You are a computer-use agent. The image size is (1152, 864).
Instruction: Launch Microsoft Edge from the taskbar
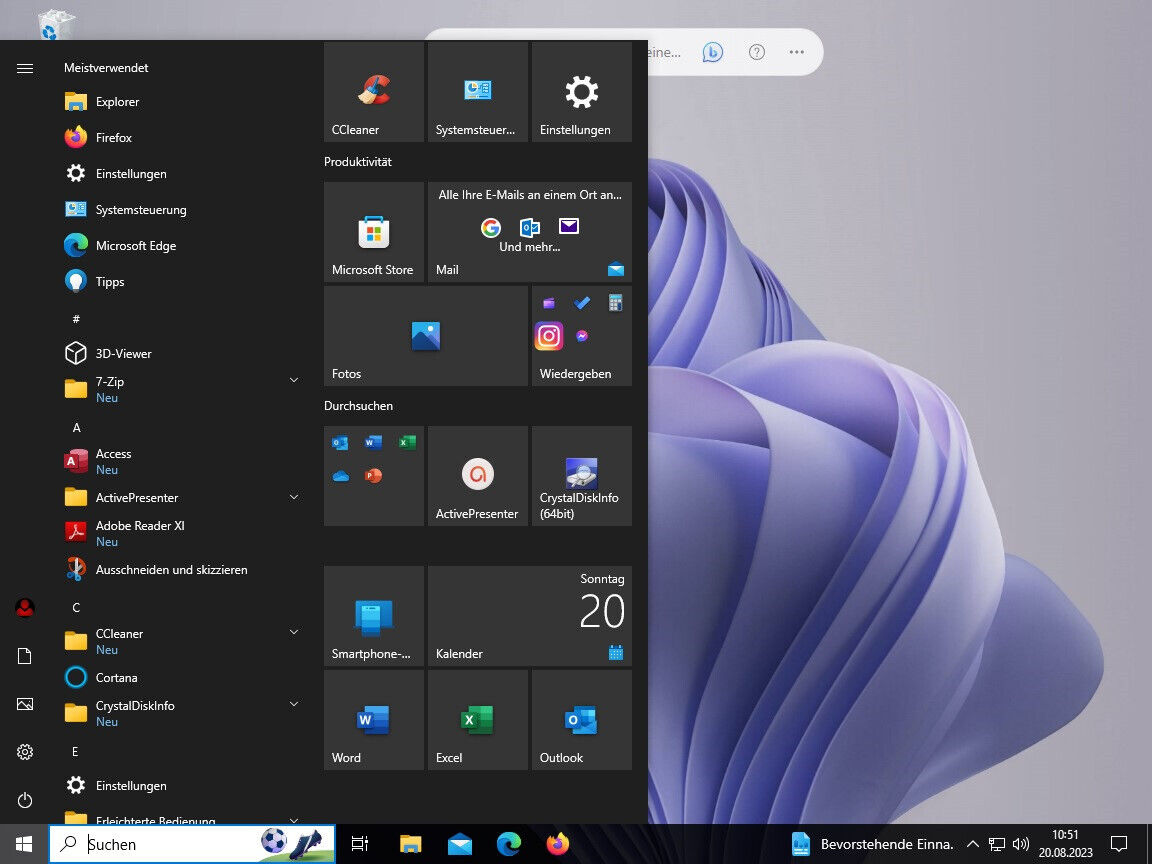(508, 844)
